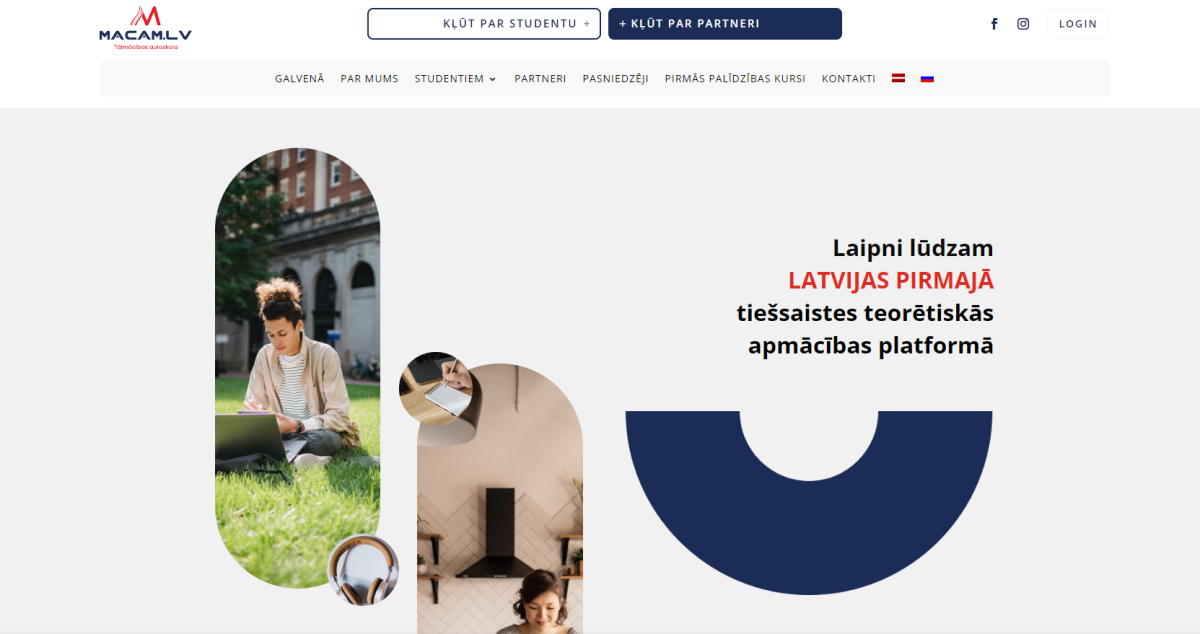Open Par mums menu item
The width and height of the screenshot is (1200, 634).
pyautogui.click(x=369, y=79)
